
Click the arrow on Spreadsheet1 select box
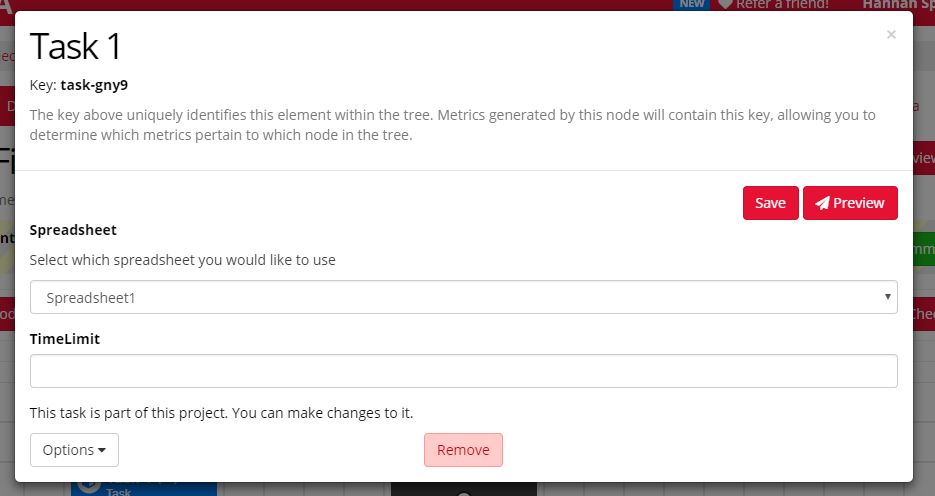pyautogui.click(x=888, y=297)
